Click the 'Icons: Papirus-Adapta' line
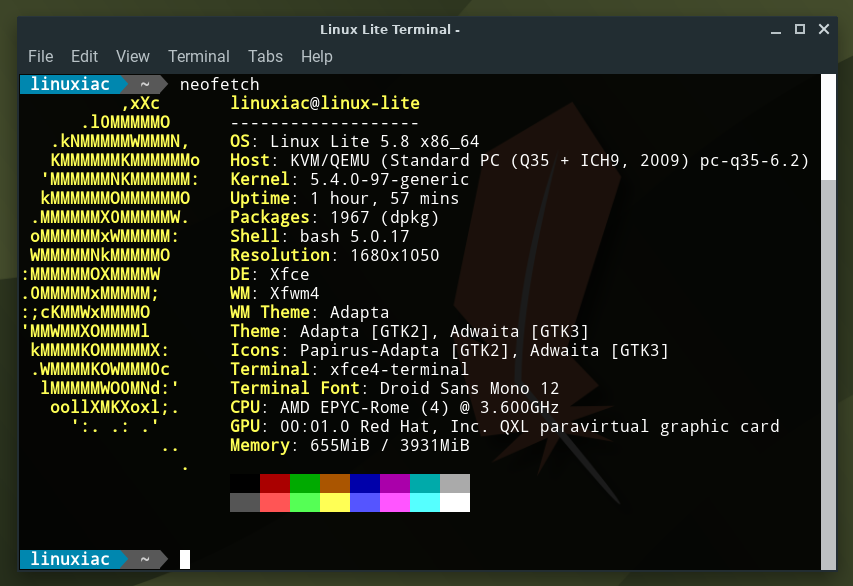This screenshot has width=853, height=586. coord(449,350)
